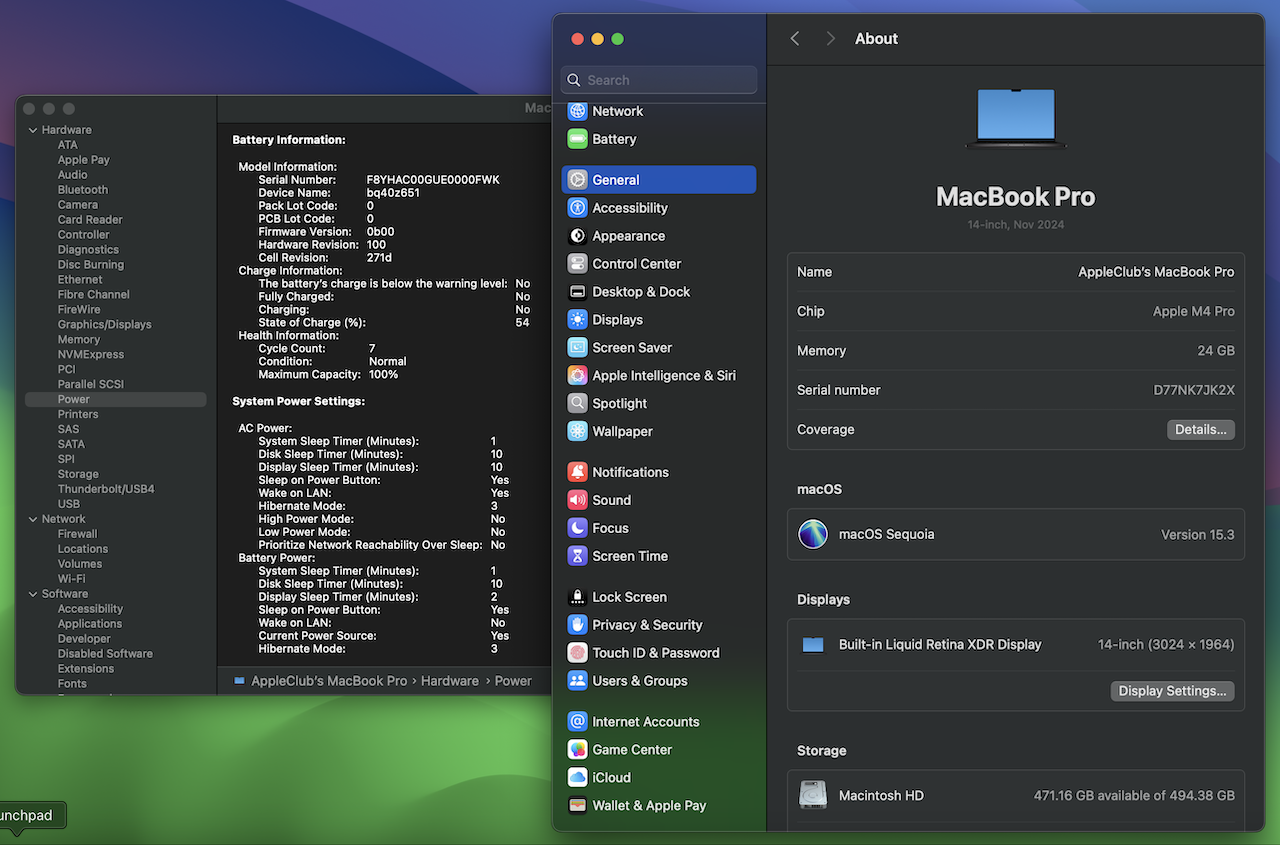Open Display Settings button

(1172, 691)
